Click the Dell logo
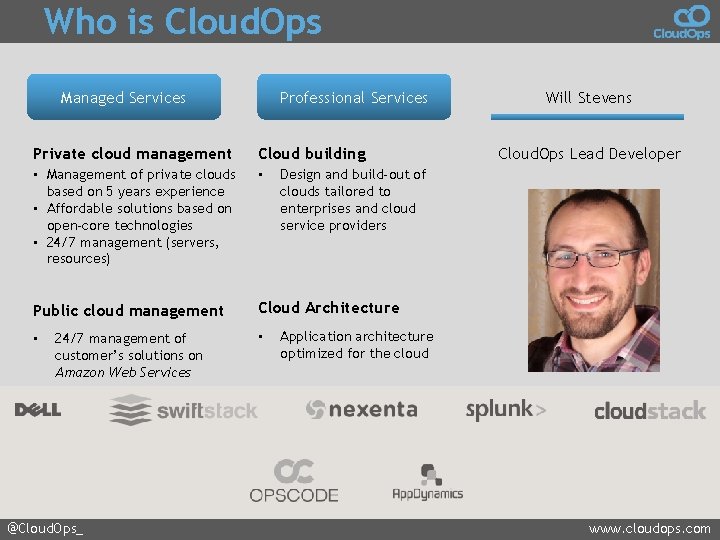The width and height of the screenshot is (720, 540). [38, 410]
